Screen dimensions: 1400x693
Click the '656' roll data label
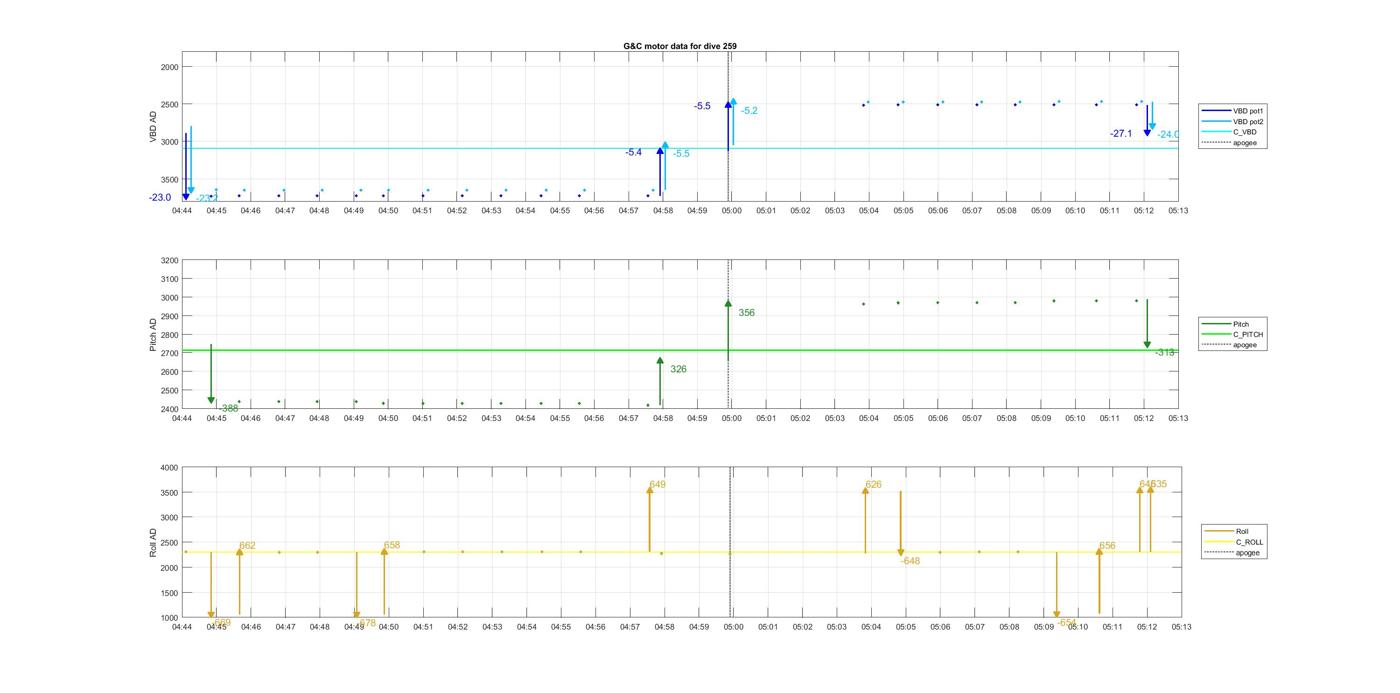[1107, 546]
